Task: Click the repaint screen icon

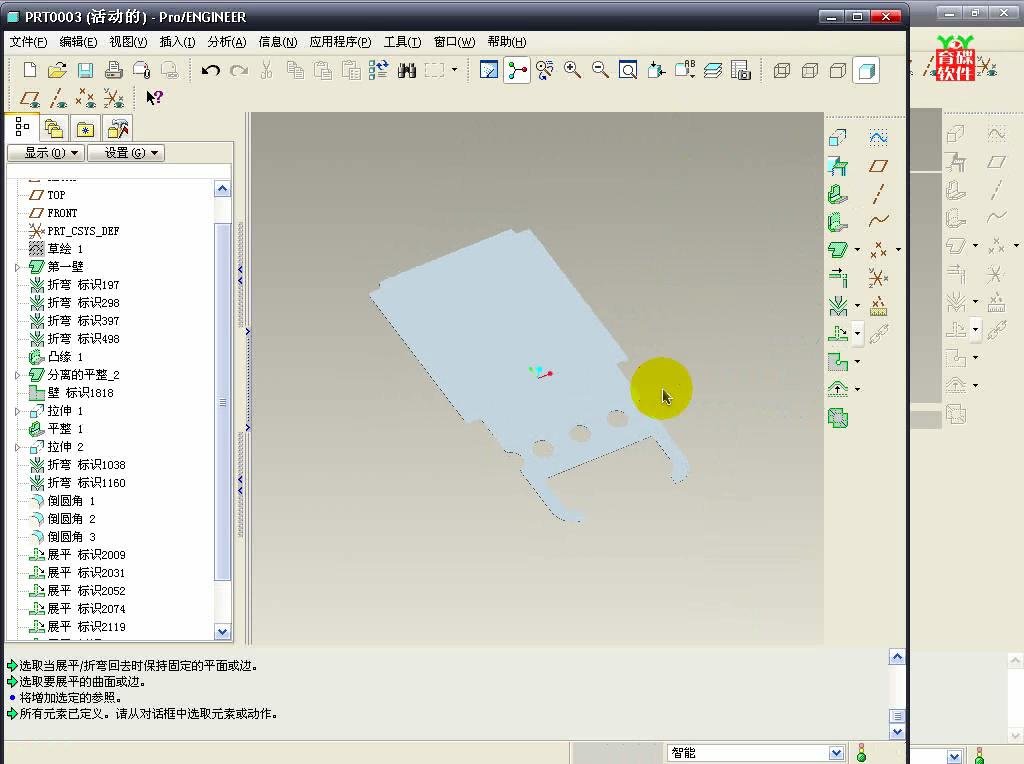Action: tap(488, 70)
